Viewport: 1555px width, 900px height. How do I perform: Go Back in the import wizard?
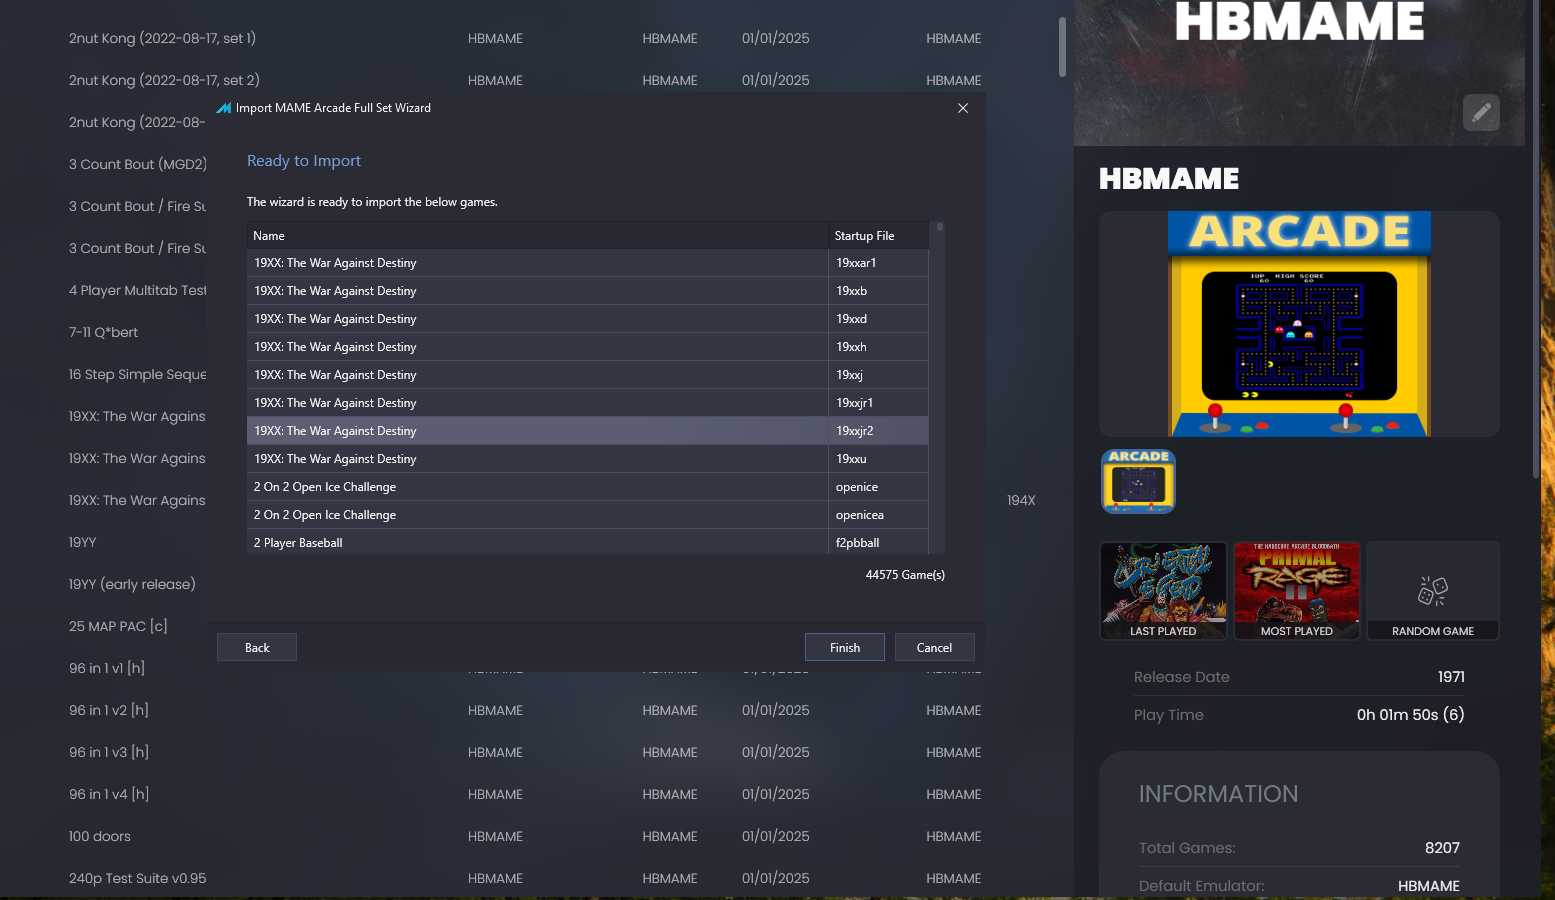tap(257, 648)
